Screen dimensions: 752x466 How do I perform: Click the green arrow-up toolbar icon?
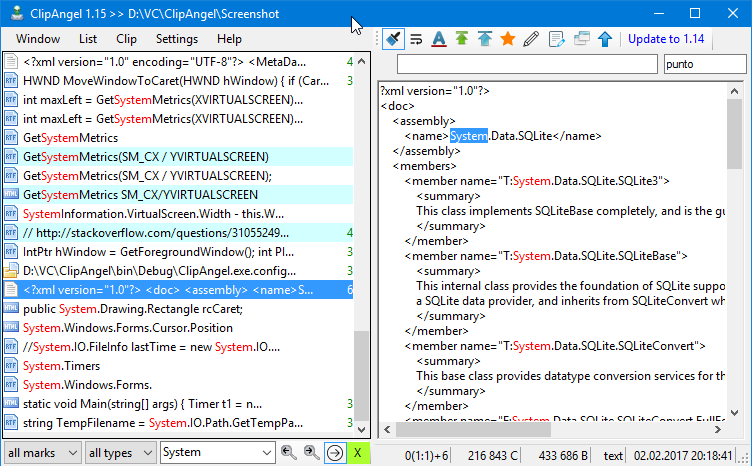462,39
